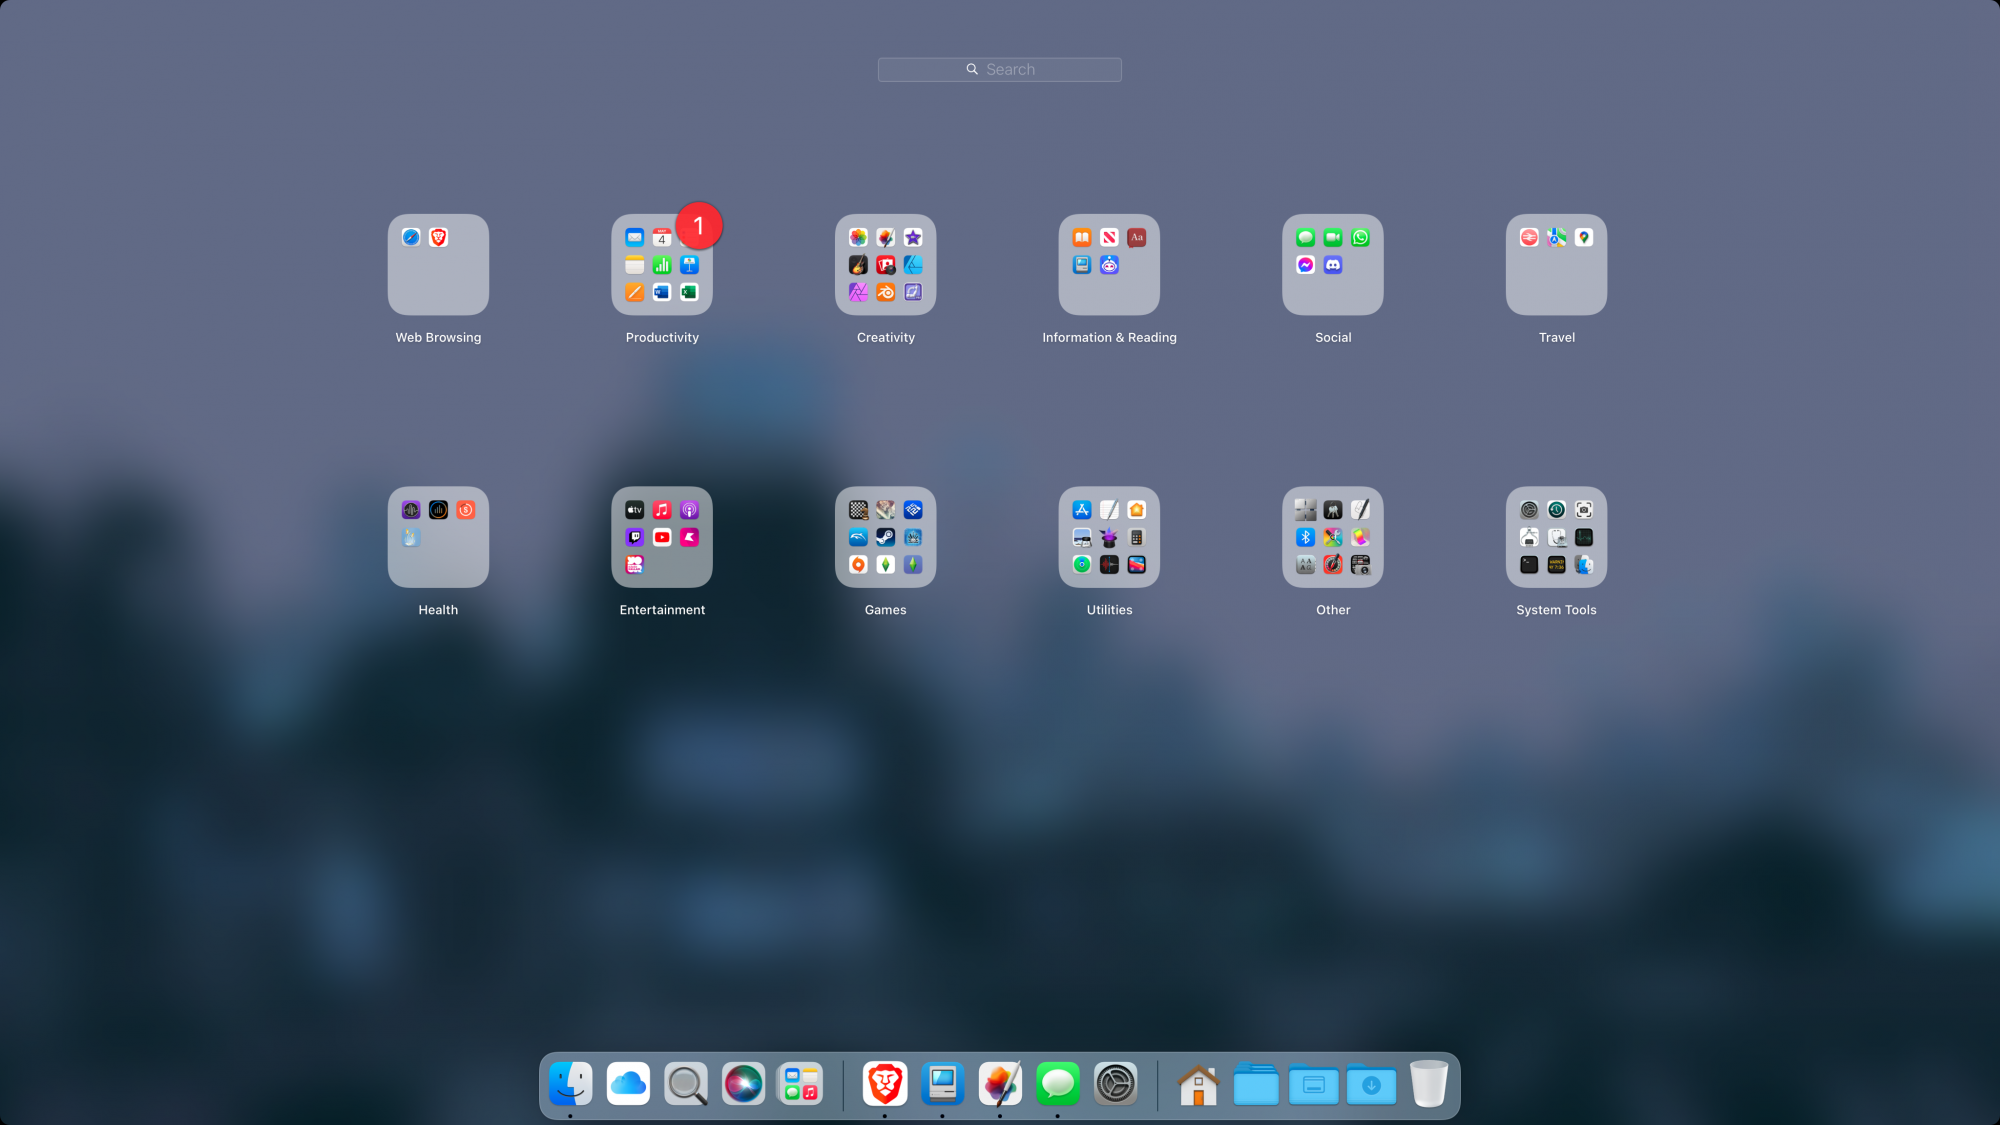This screenshot has height=1125, width=2000.
Task: Open Messages from the Dock
Action: (x=1058, y=1084)
